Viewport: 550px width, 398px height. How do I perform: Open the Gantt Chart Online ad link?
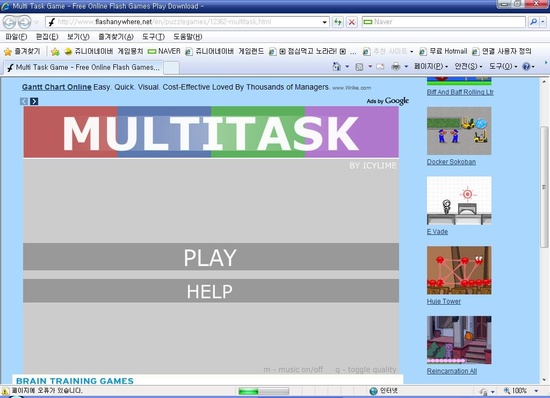pyautogui.click(x=56, y=87)
